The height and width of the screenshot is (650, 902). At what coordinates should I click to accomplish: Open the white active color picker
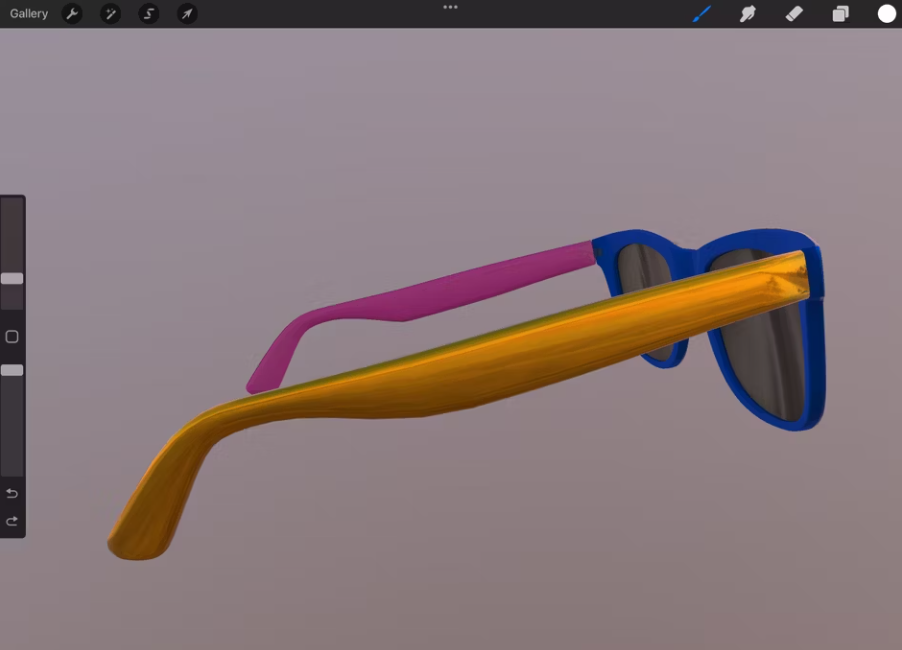pos(886,13)
